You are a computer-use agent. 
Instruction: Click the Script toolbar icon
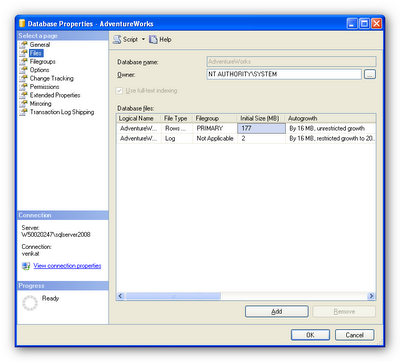117,40
